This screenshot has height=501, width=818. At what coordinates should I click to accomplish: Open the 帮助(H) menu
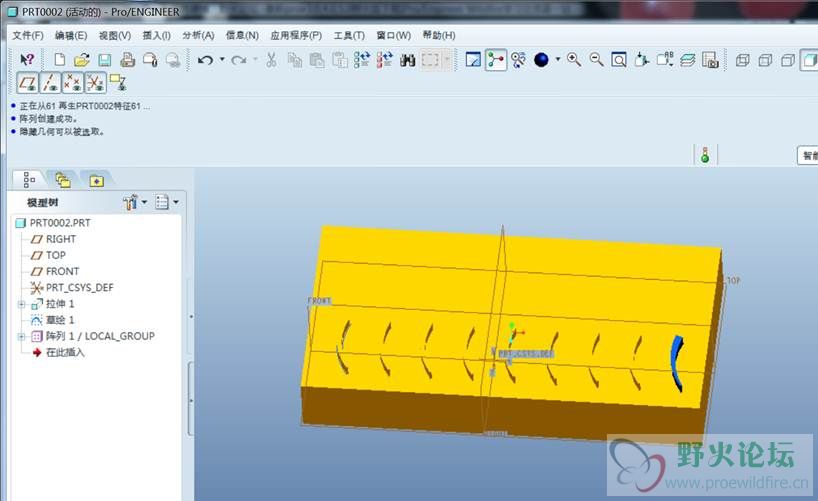coord(439,35)
